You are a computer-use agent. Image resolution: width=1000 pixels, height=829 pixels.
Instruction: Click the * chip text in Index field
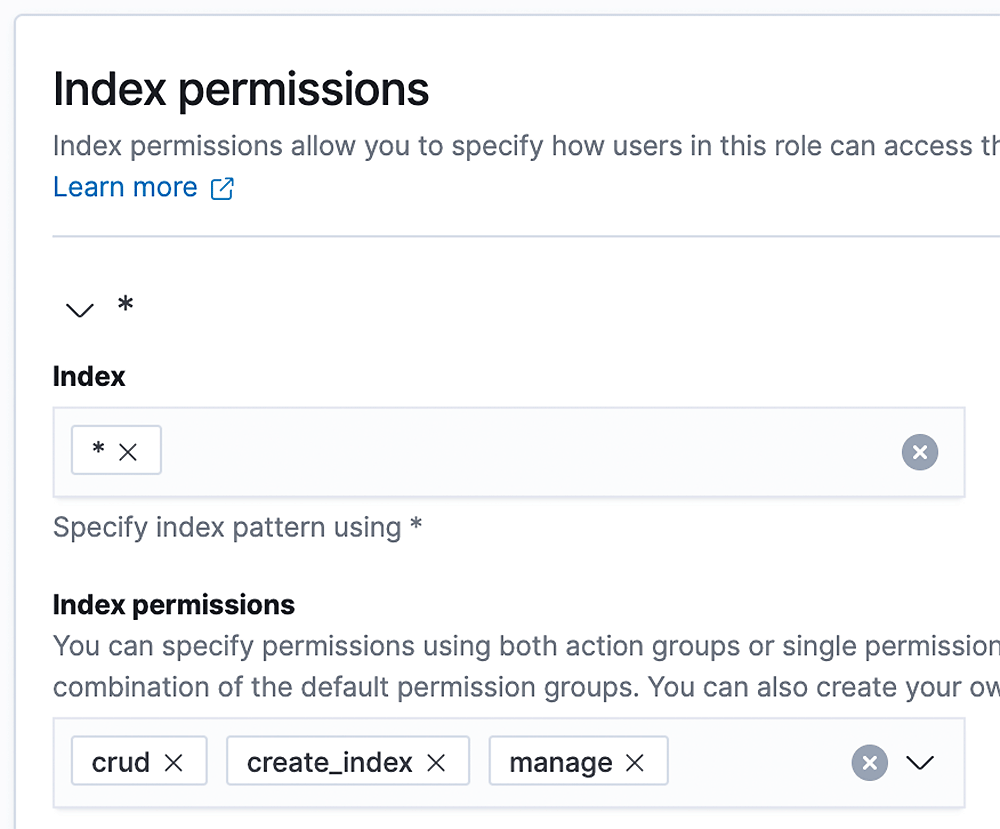pyautogui.click(x=98, y=451)
